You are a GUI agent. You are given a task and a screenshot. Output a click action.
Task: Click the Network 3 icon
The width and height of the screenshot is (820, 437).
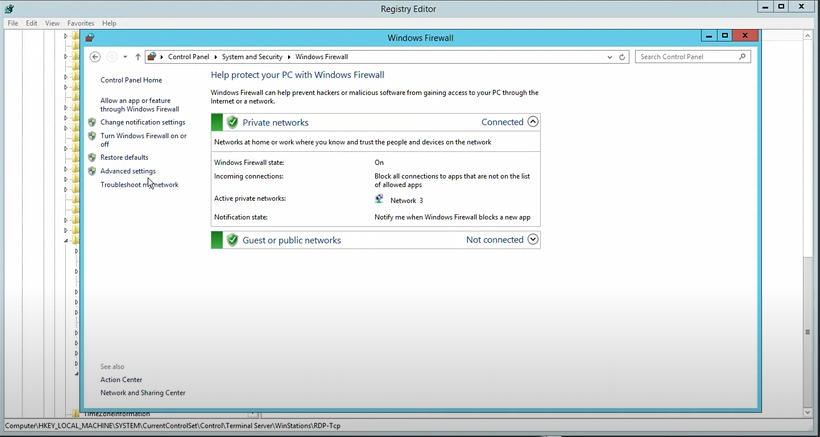pyautogui.click(x=380, y=200)
